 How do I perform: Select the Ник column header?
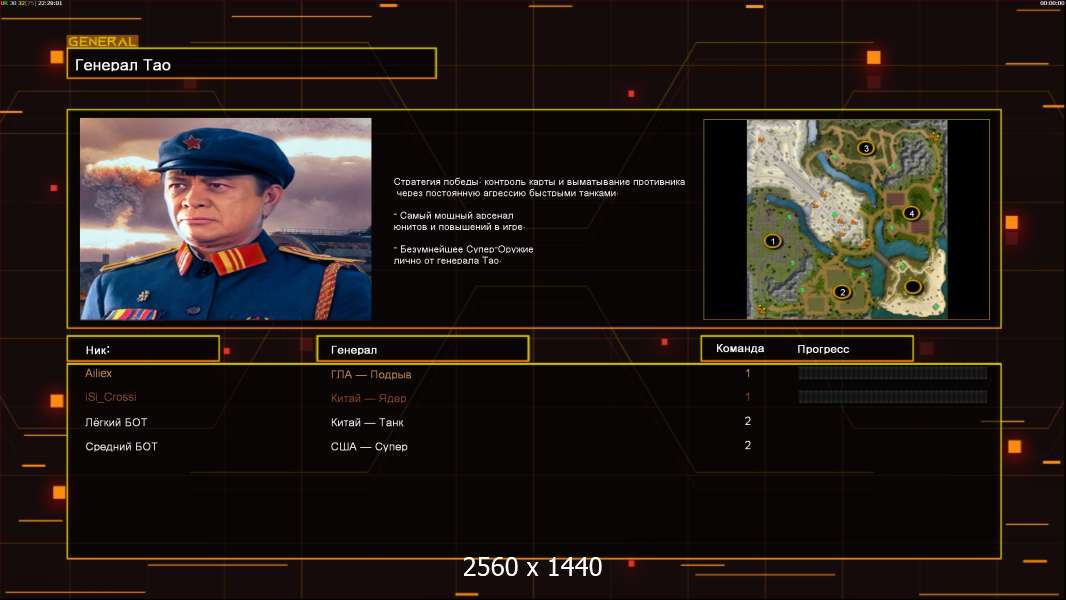143,349
